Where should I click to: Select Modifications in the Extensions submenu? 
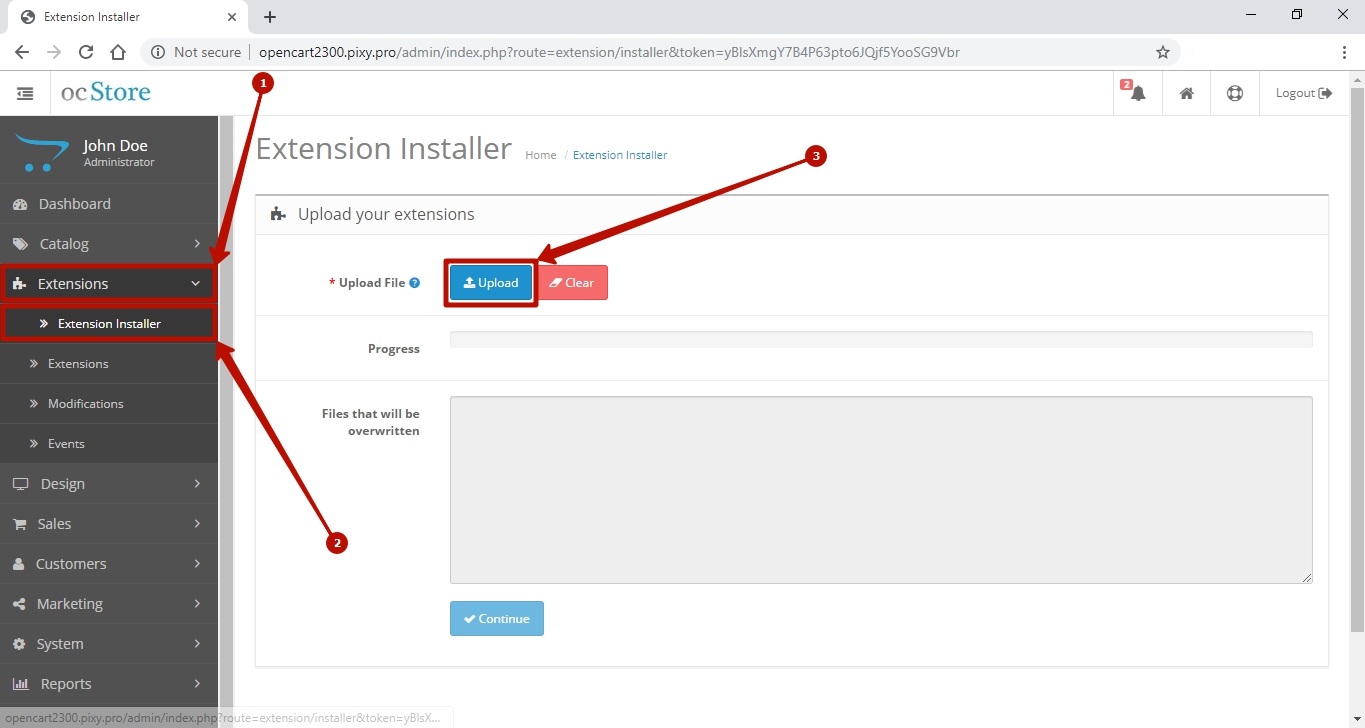coord(86,404)
